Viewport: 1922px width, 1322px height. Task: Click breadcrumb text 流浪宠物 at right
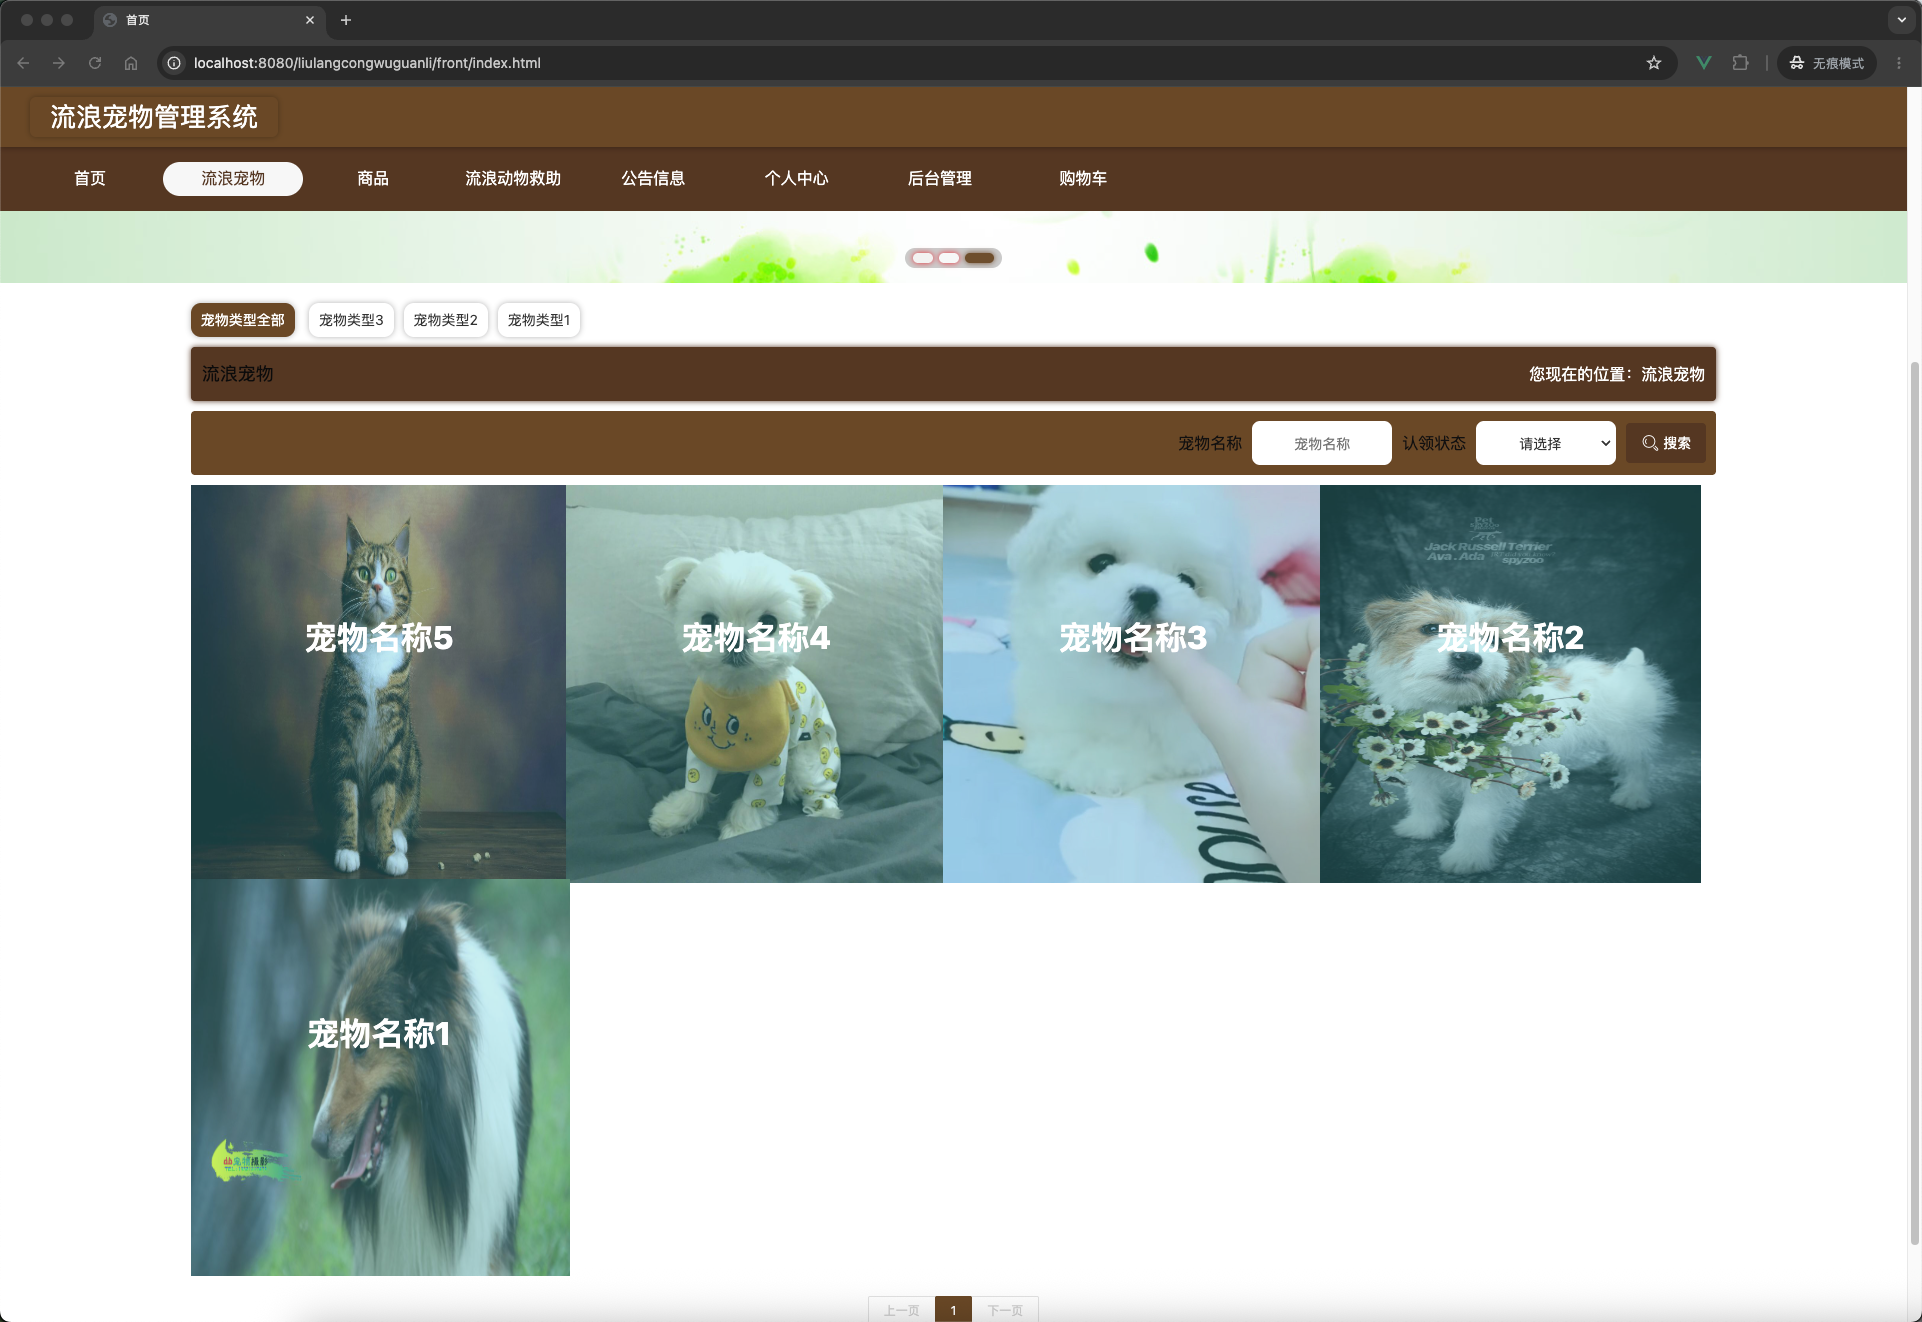(1672, 374)
